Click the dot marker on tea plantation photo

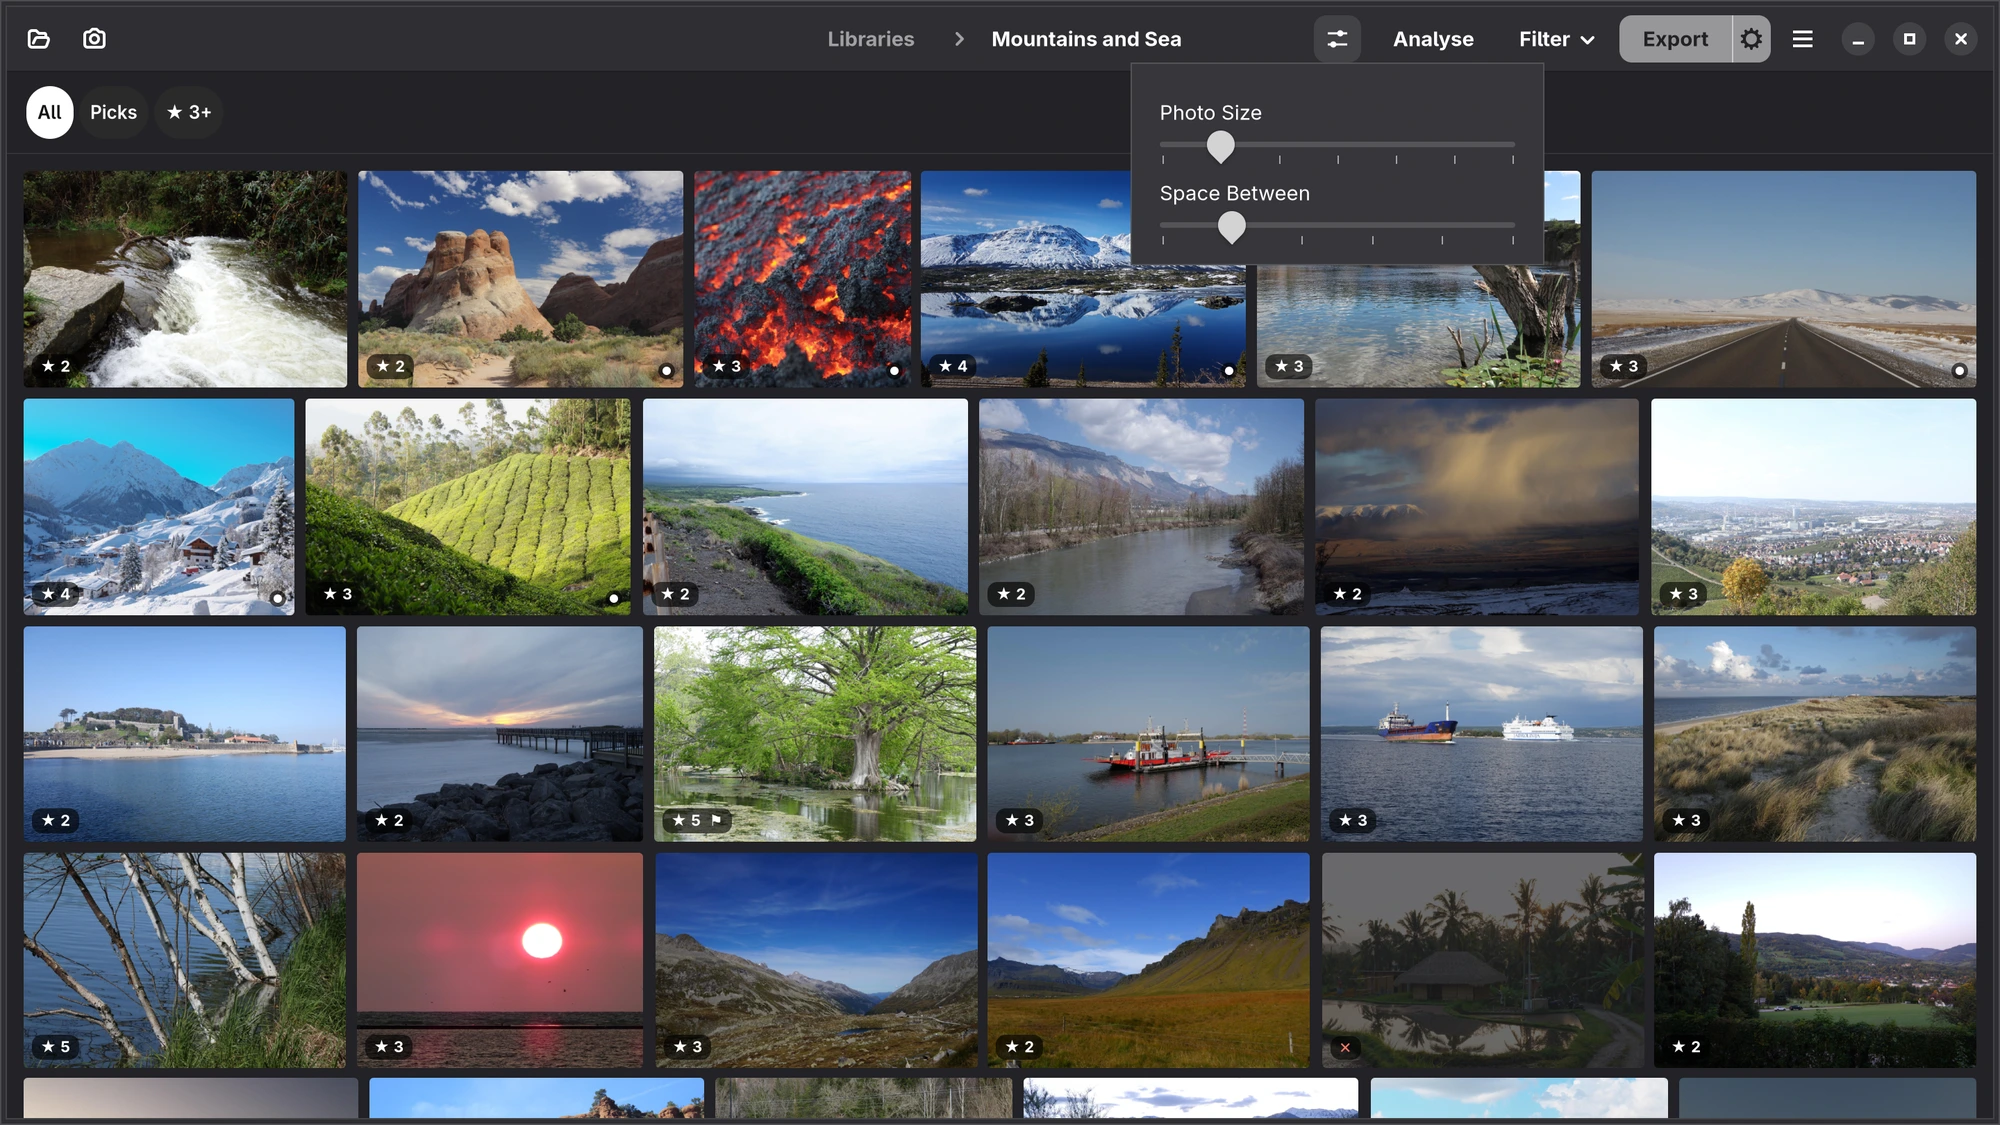(614, 599)
